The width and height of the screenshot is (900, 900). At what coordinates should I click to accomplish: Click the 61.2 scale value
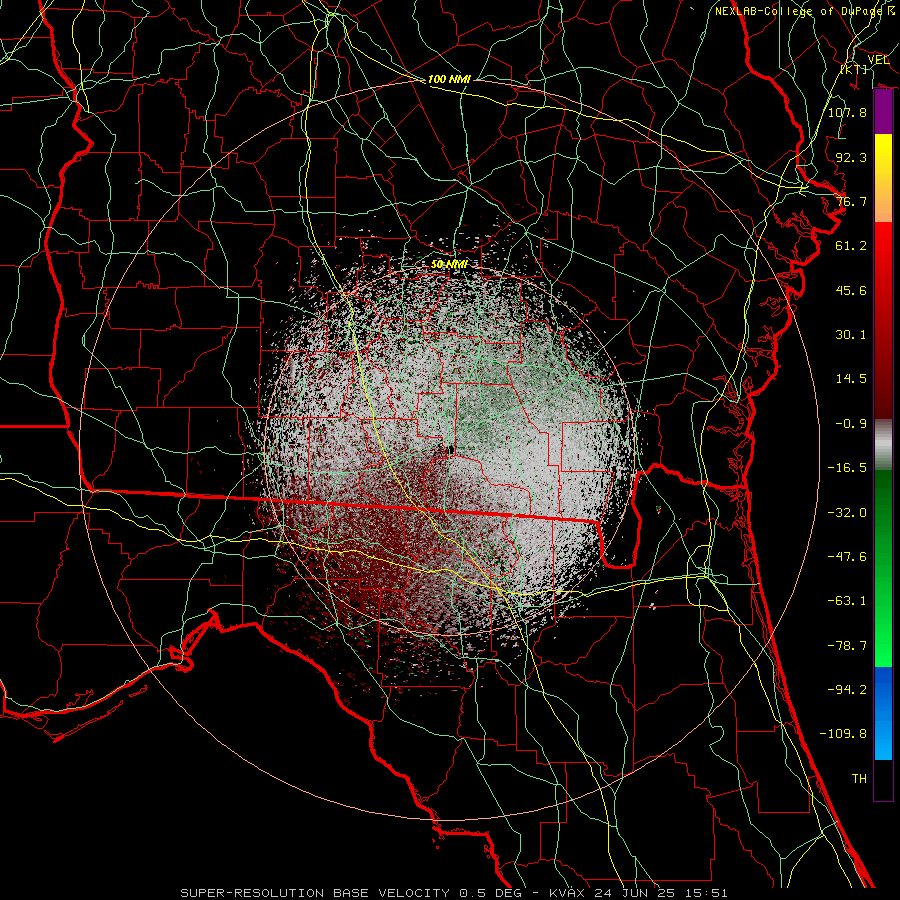pyautogui.click(x=851, y=246)
